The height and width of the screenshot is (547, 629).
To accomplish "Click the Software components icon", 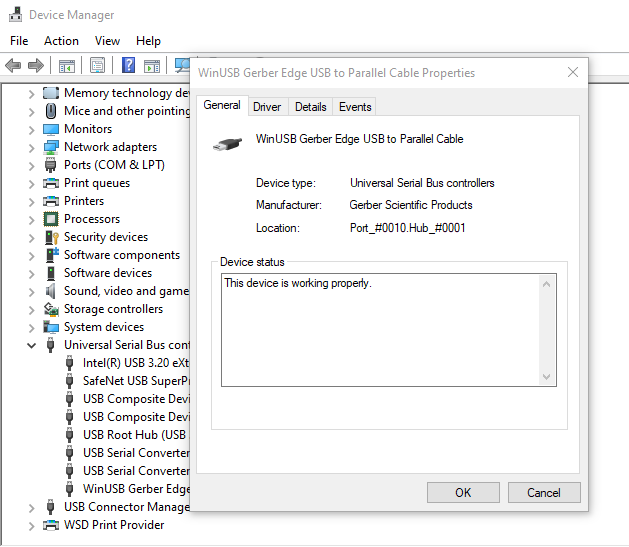I will (x=52, y=255).
